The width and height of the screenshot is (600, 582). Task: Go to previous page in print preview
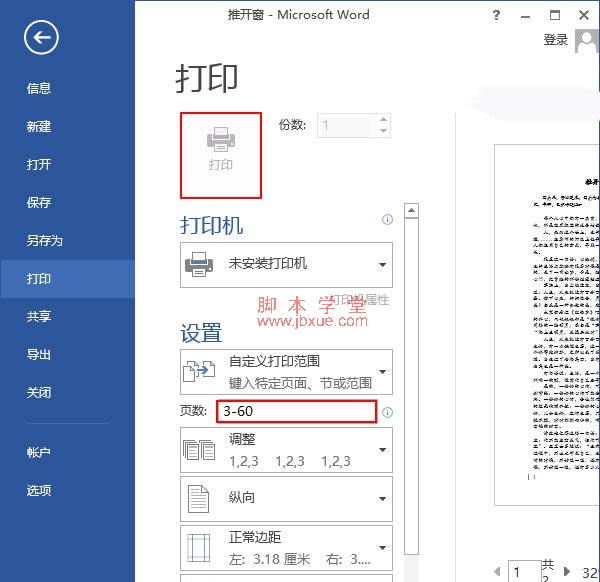click(x=497, y=572)
